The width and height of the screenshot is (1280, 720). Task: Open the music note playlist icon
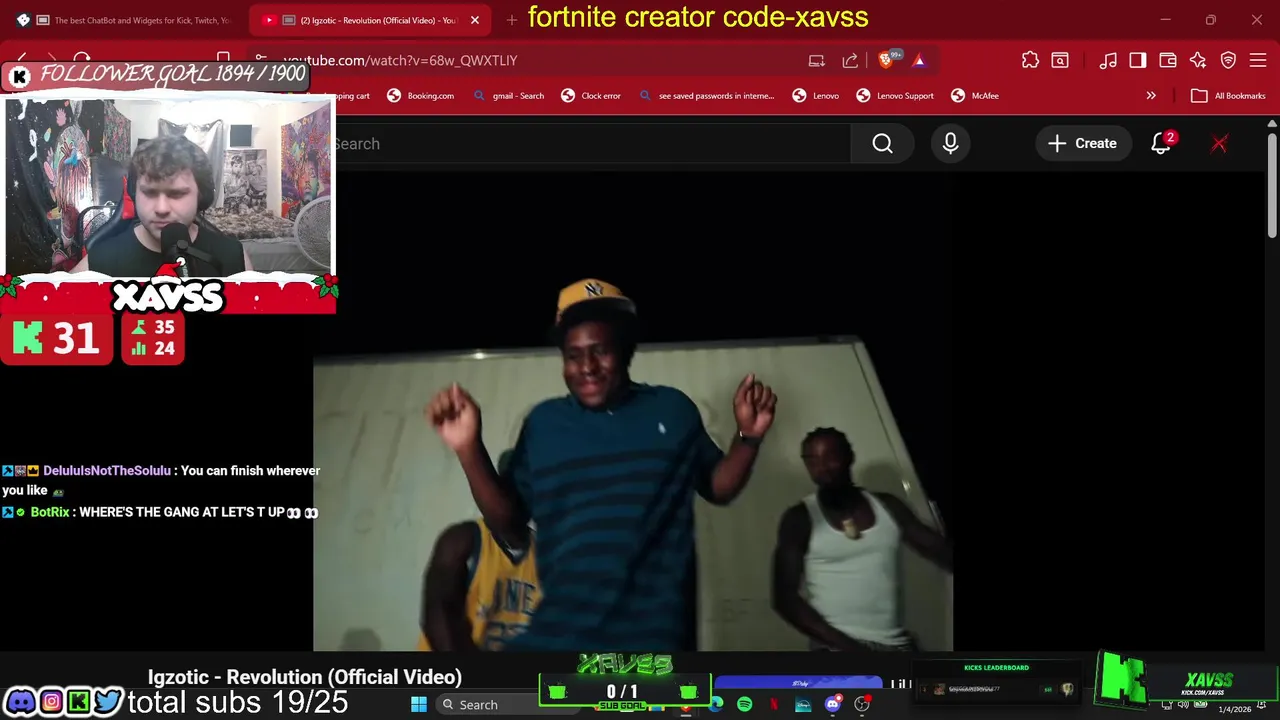click(x=1108, y=61)
